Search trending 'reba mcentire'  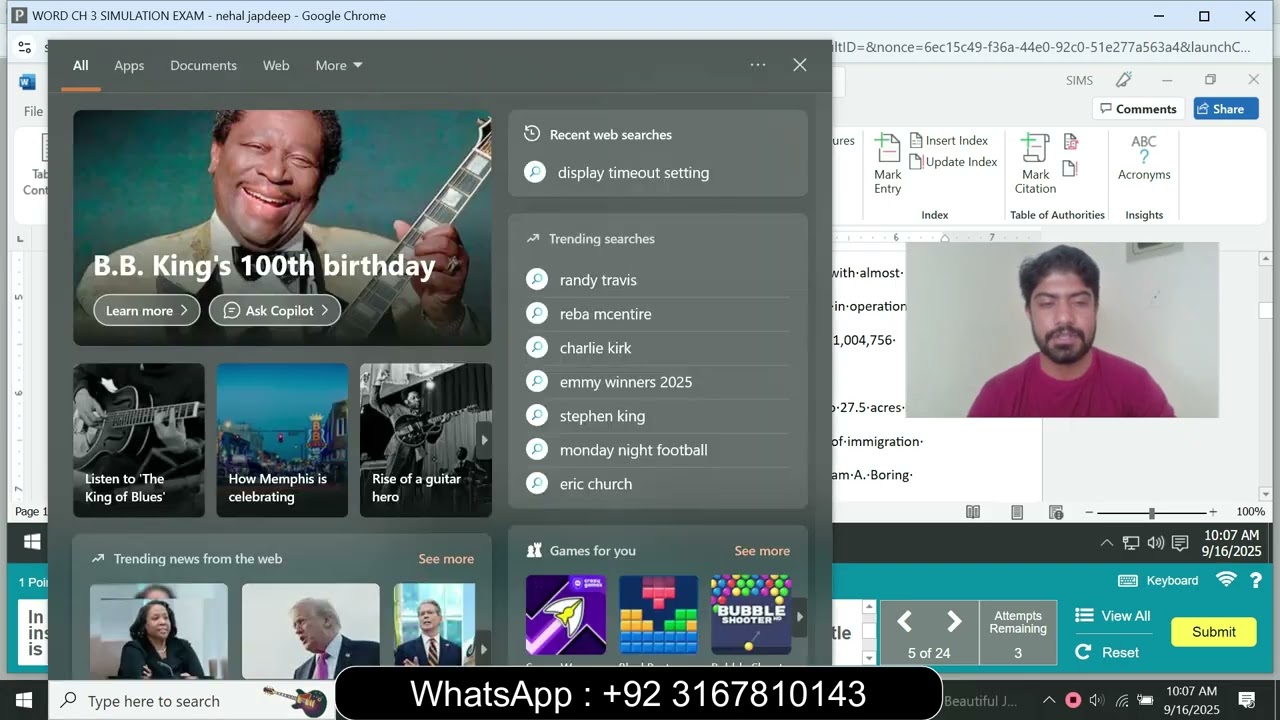(658, 314)
